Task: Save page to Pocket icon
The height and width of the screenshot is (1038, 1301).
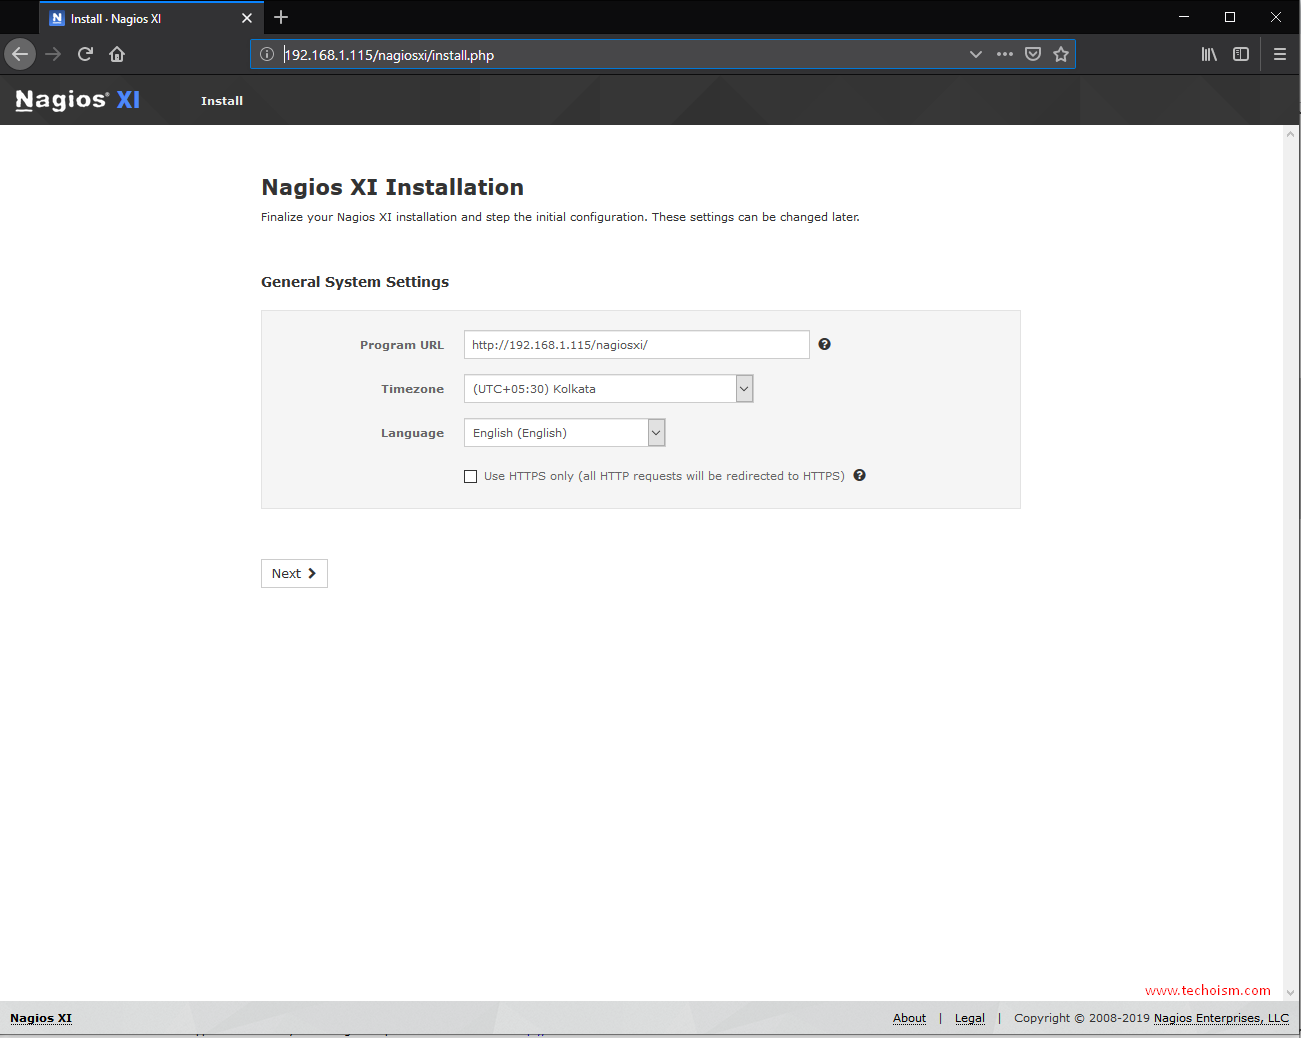Action: coord(1033,54)
